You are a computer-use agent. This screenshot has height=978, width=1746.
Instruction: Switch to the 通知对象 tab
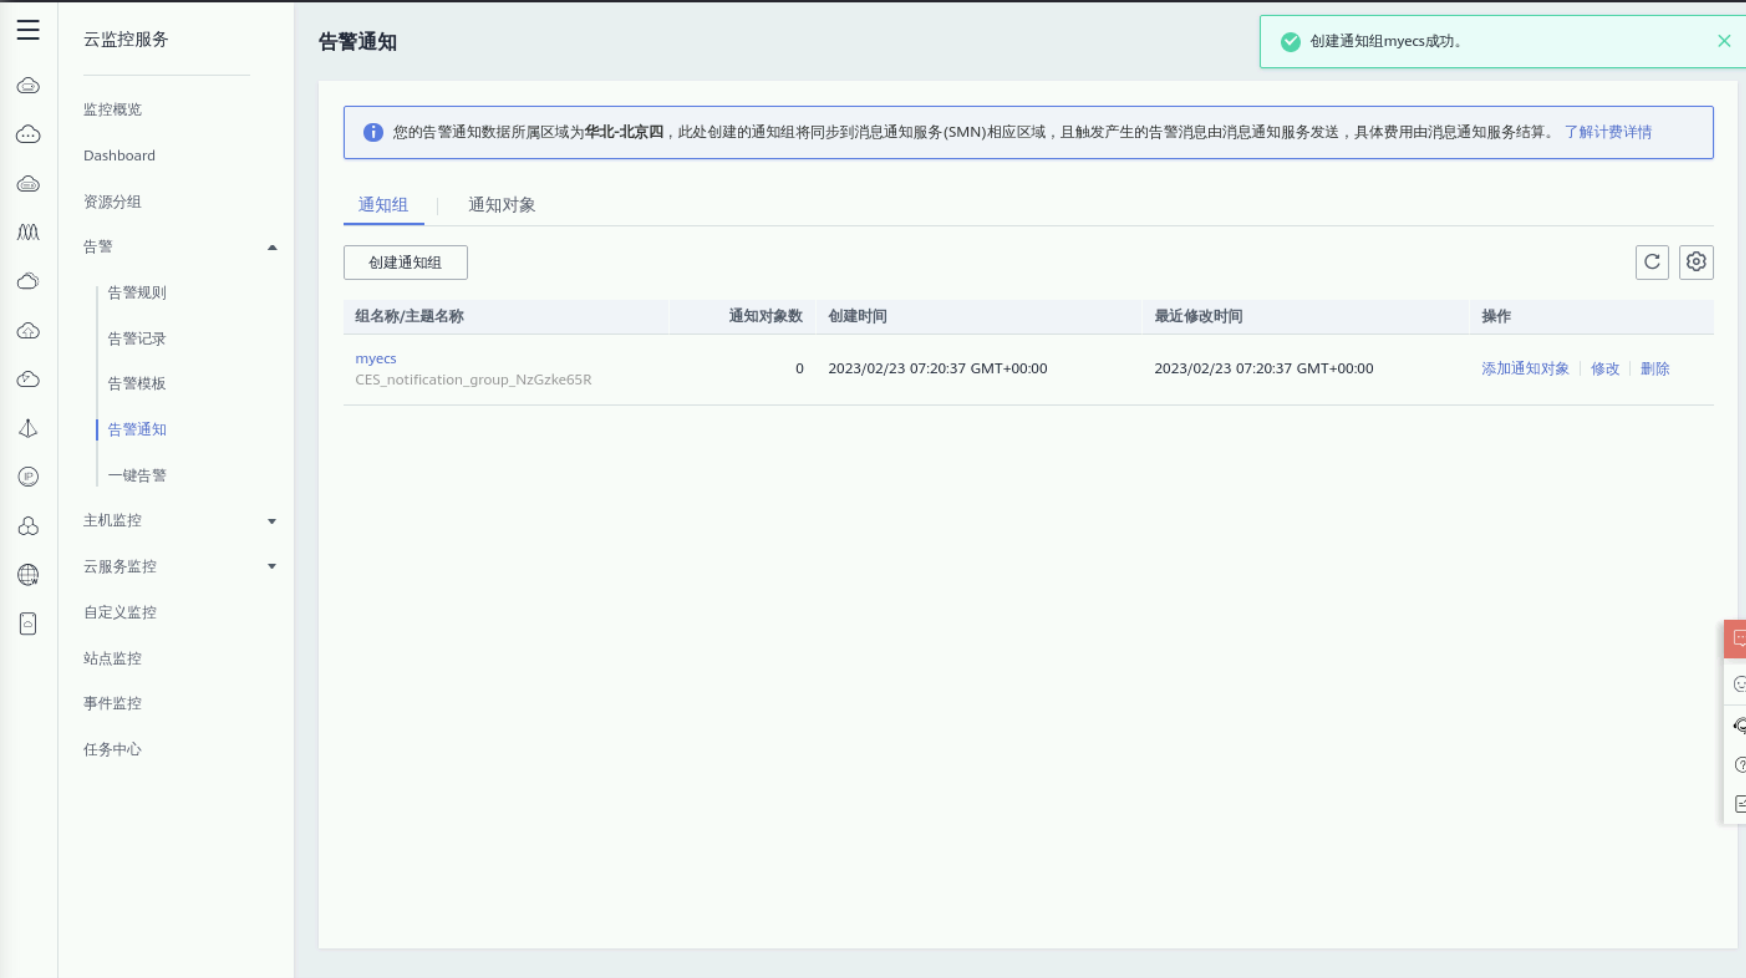(502, 205)
